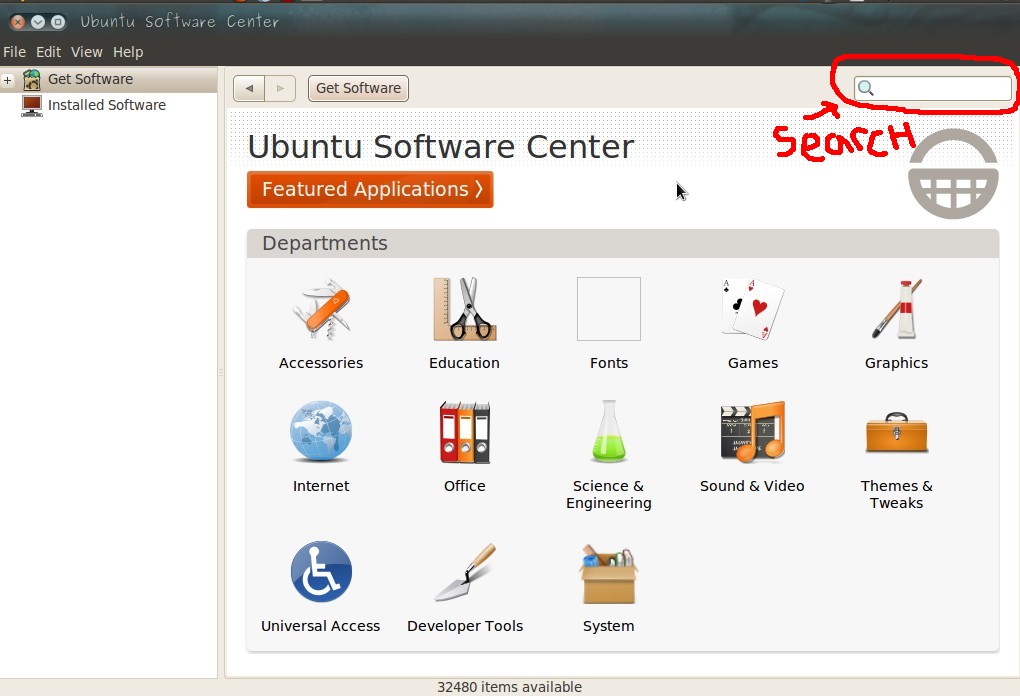Image resolution: width=1020 pixels, height=696 pixels.
Task: Select Installed Software in the sidebar
Action: click(109, 105)
